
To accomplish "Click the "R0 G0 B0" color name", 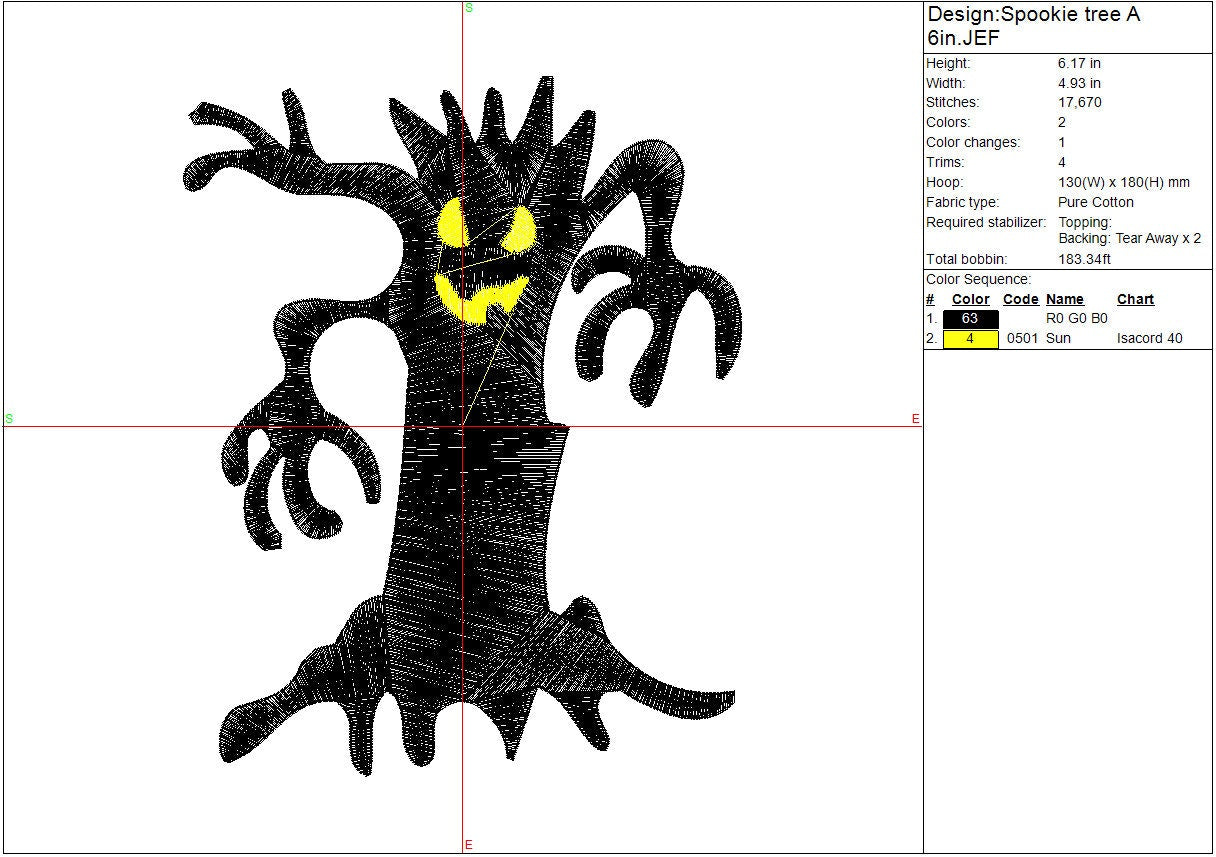I will [1076, 319].
